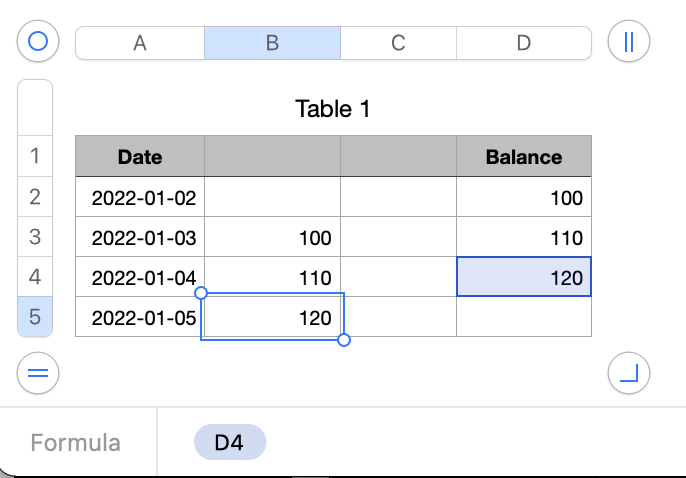The image size is (686, 478).
Task: Select the Balance header cell
Action: tap(524, 156)
